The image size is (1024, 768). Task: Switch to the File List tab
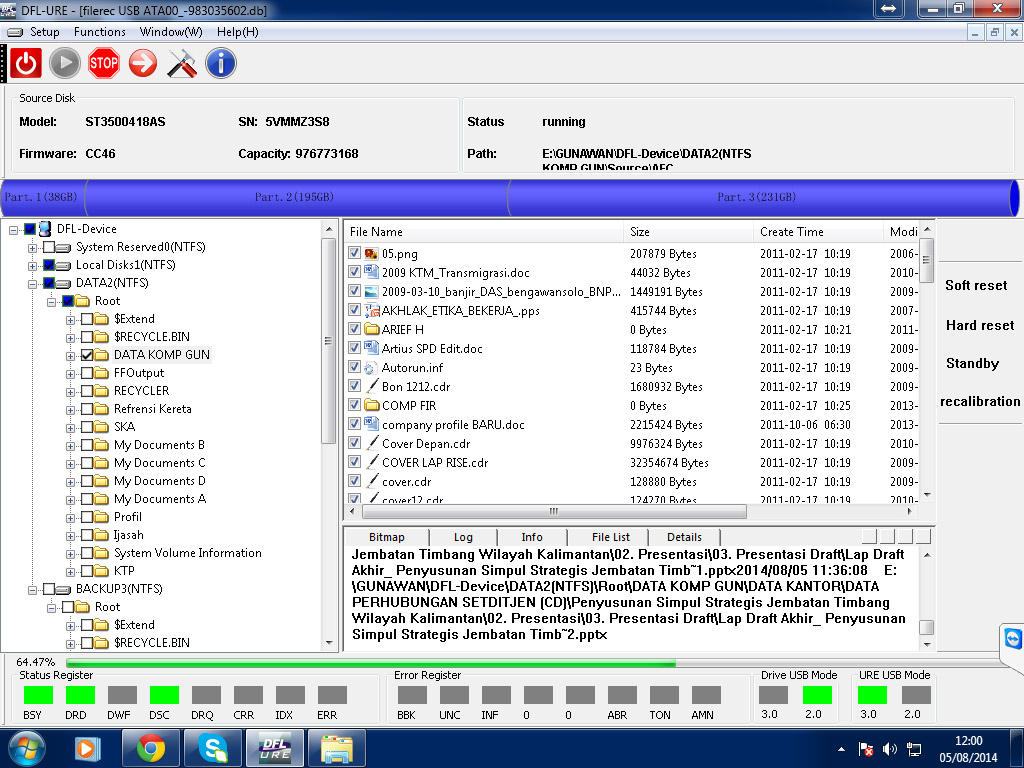610,537
